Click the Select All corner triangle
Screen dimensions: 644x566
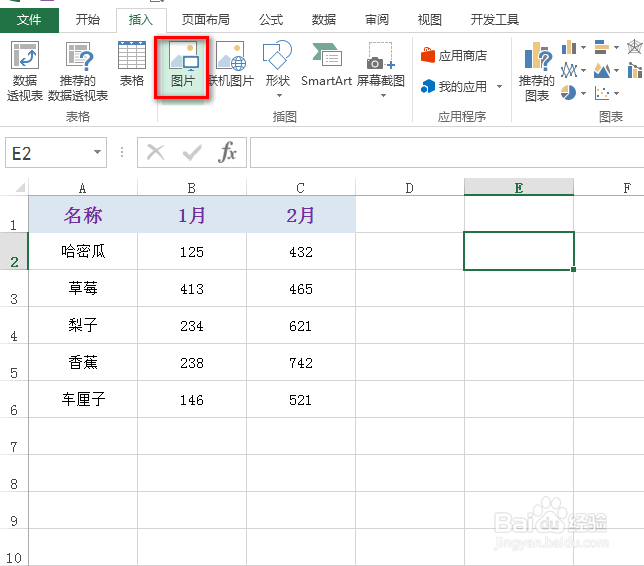pyautogui.click(x=20, y=187)
